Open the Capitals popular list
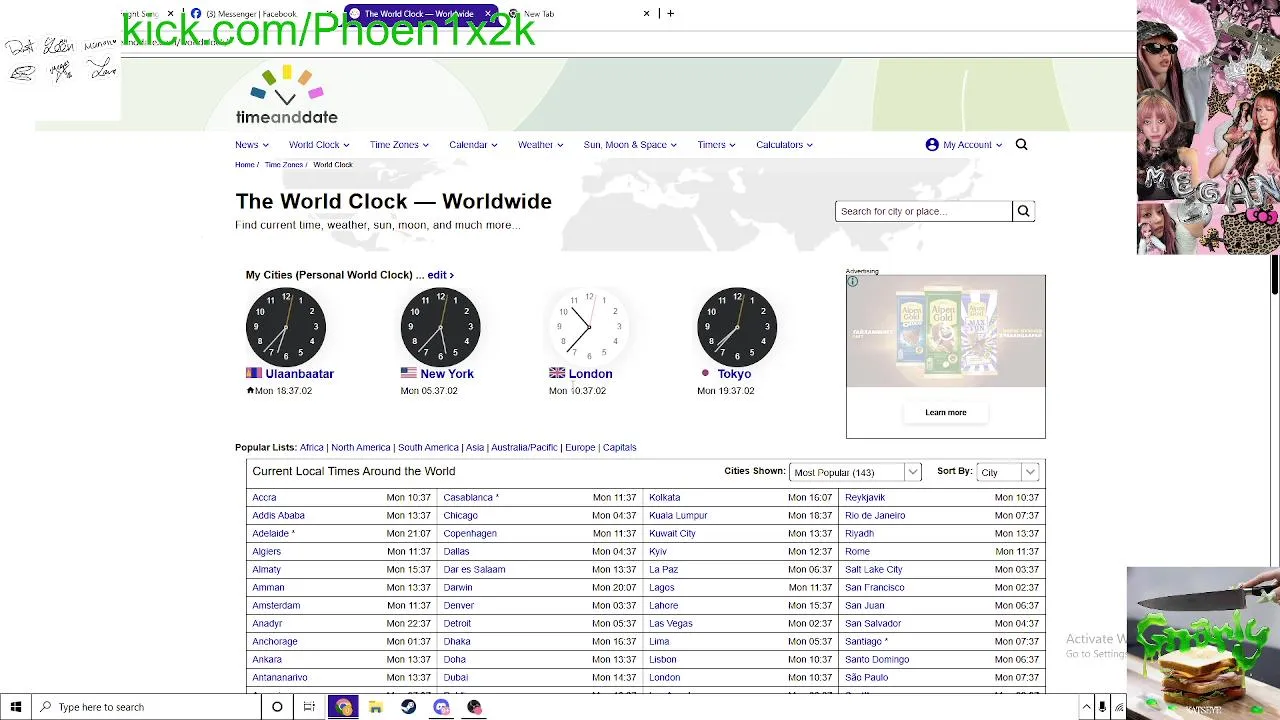This screenshot has width=1280, height=720. pyautogui.click(x=620, y=447)
